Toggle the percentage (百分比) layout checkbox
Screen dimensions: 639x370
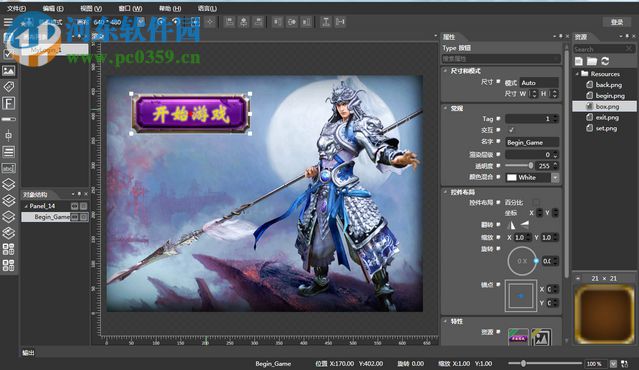click(x=536, y=203)
